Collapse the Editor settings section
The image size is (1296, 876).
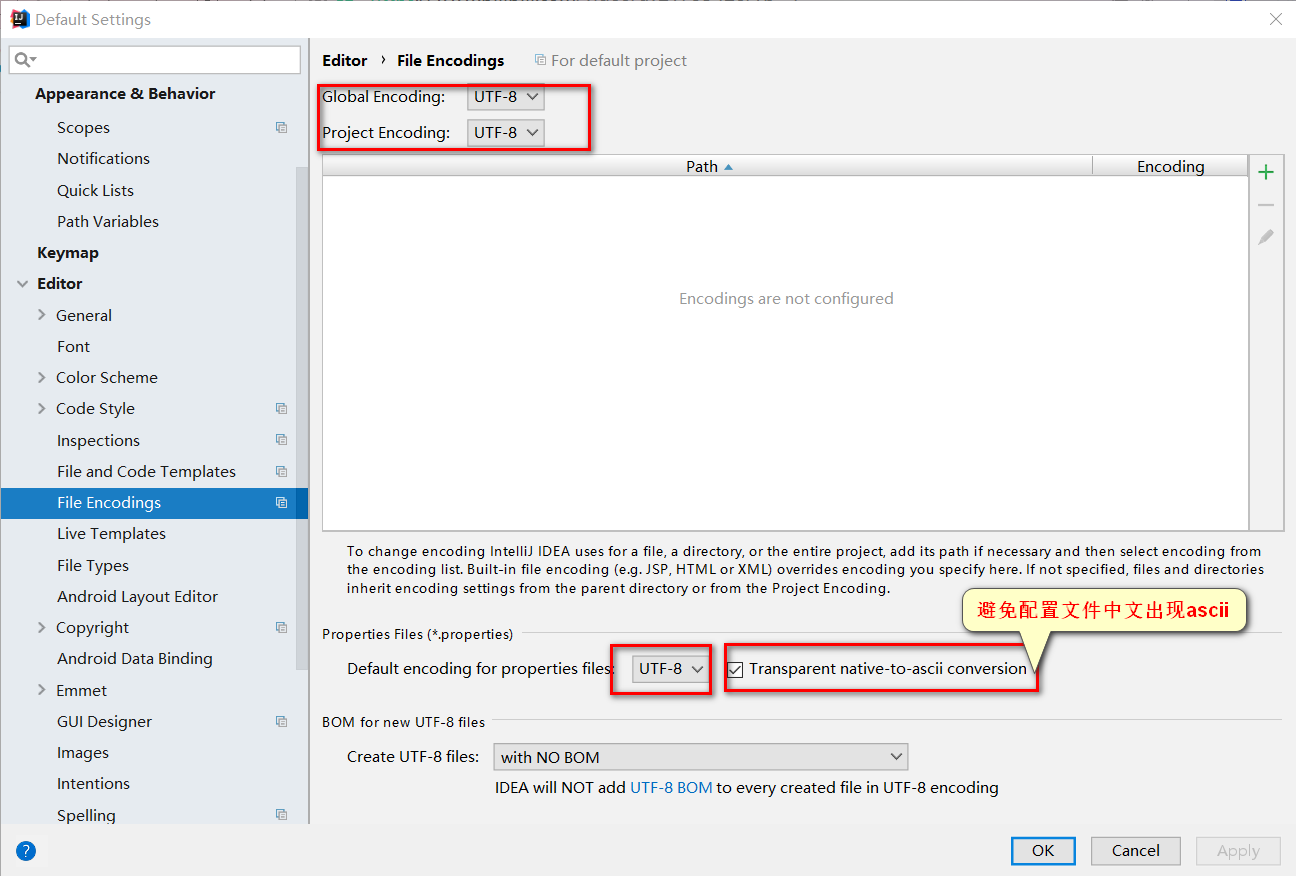click(x=22, y=284)
